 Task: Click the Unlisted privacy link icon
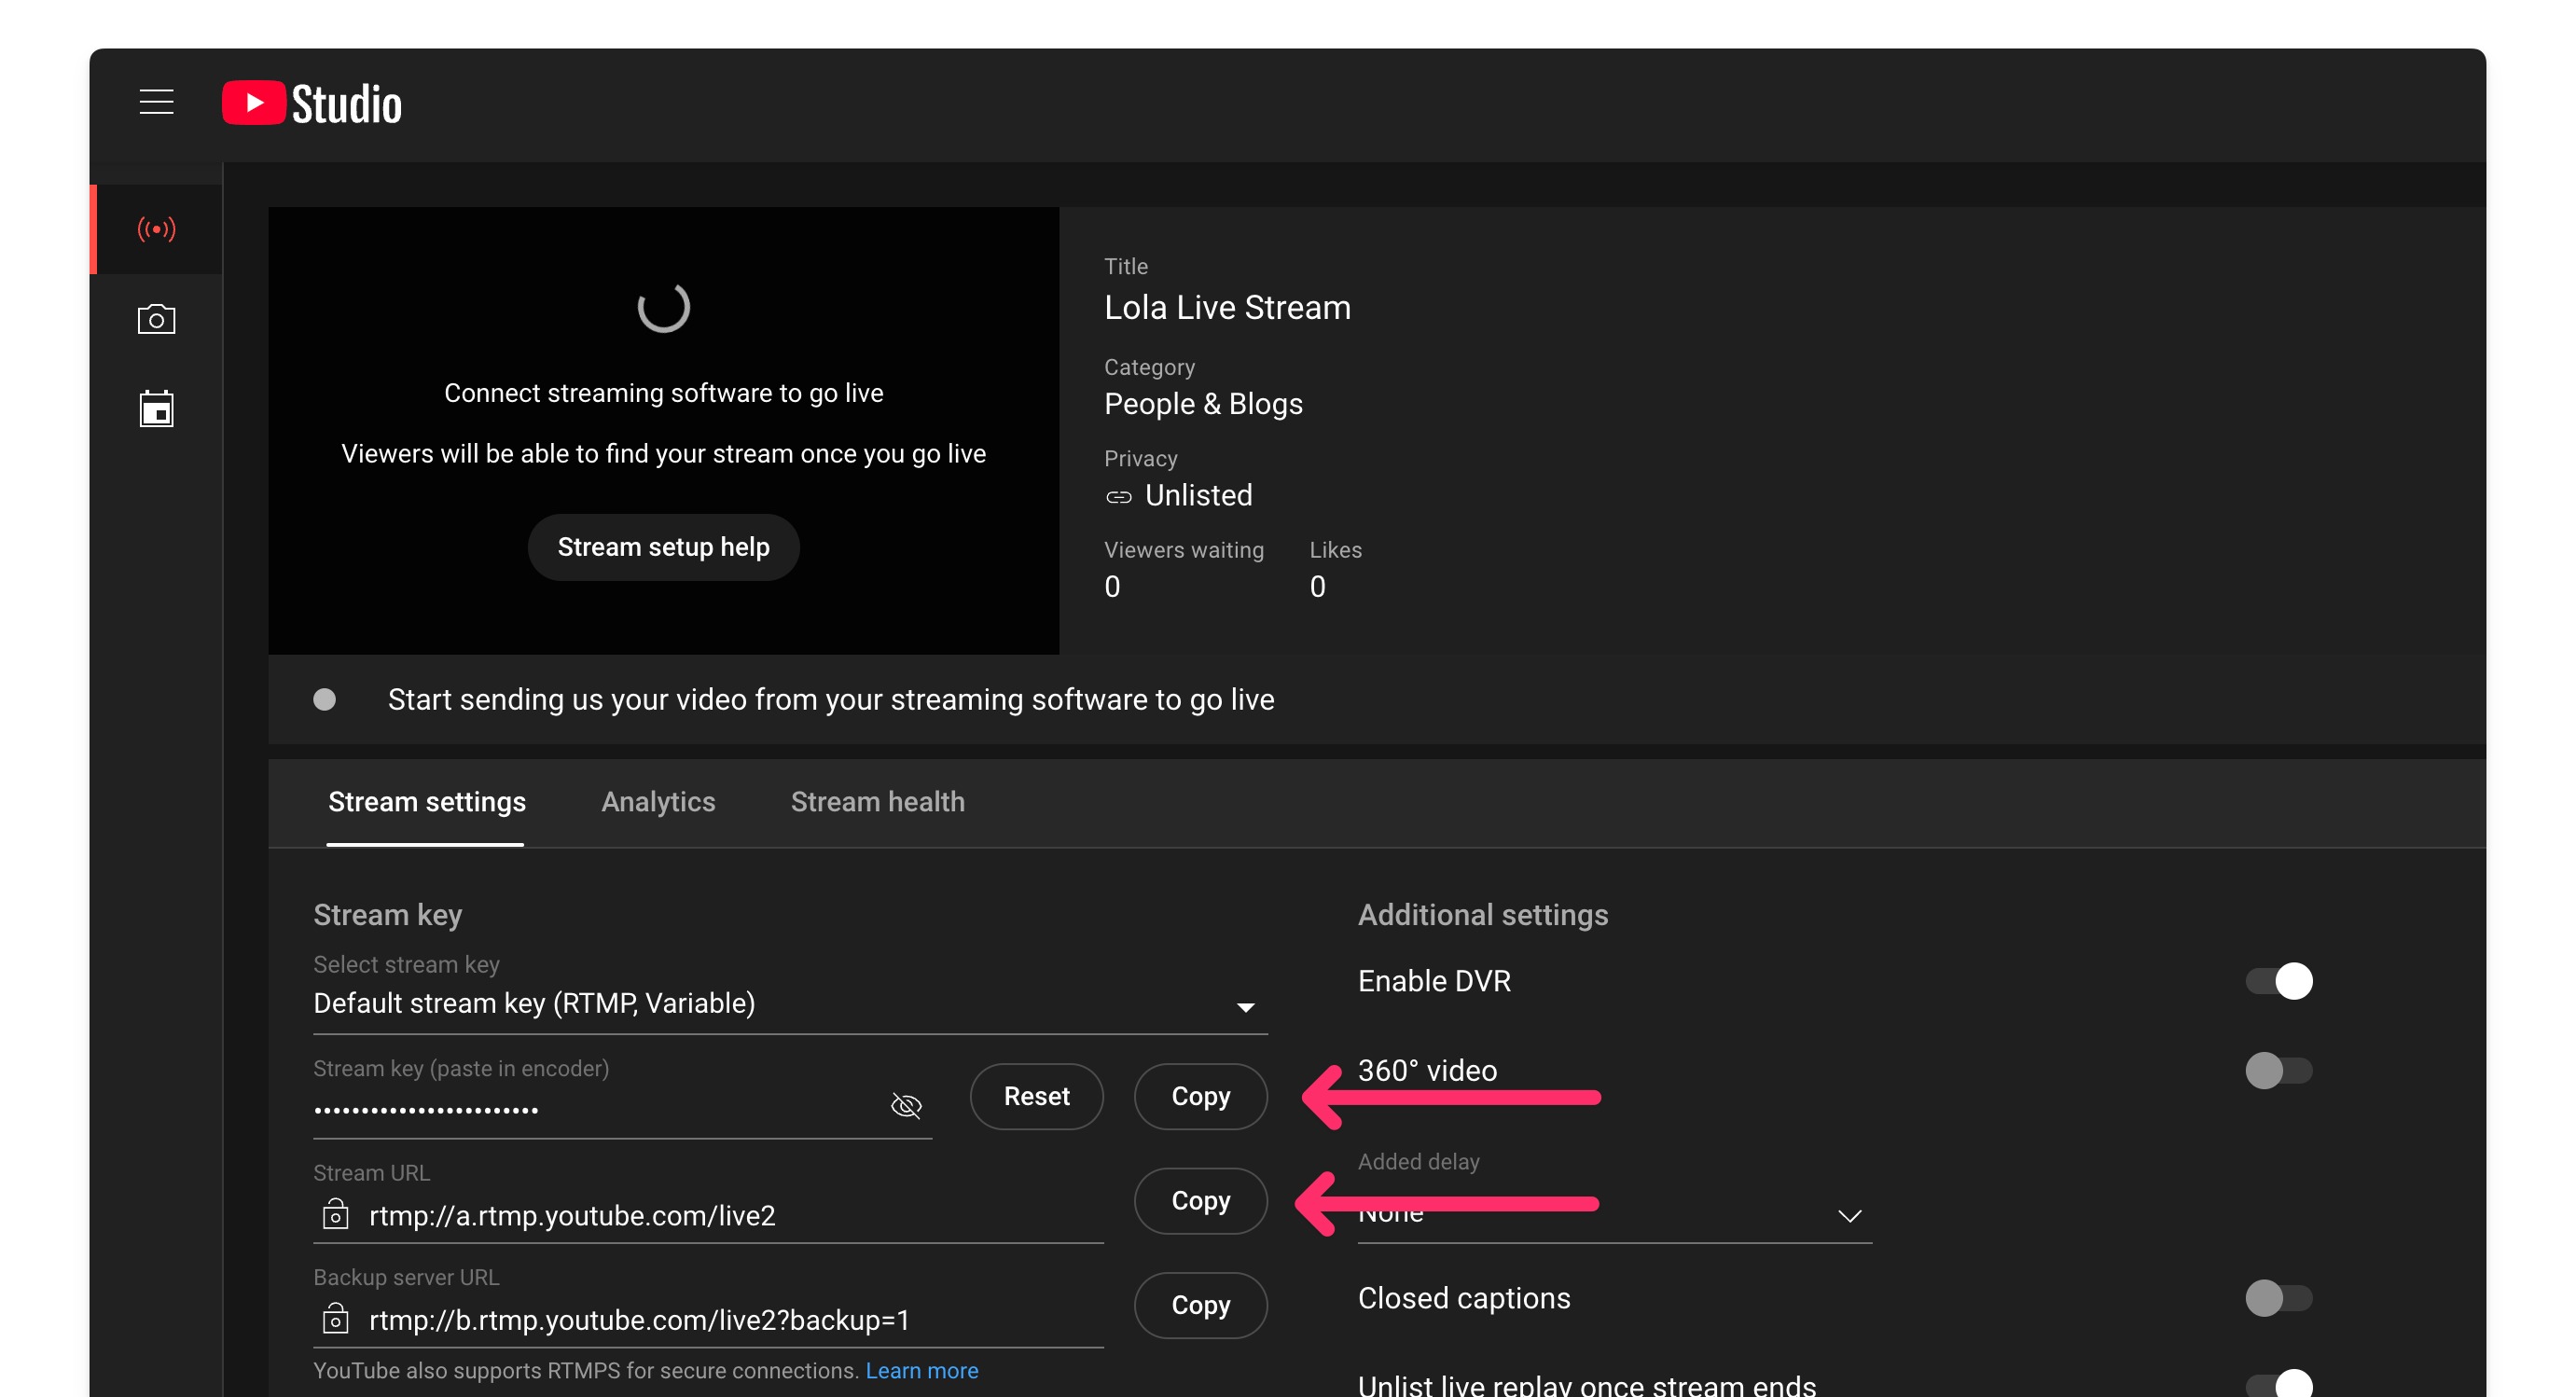(1118, 497)
